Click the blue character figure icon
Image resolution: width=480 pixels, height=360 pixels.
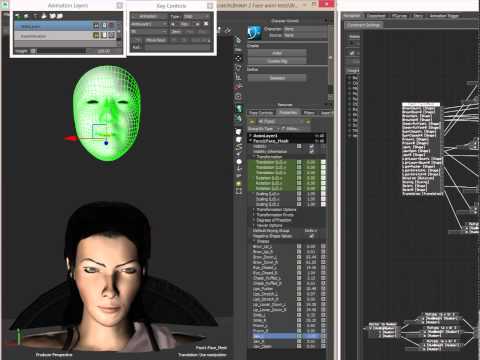click(x=254, y=32)
